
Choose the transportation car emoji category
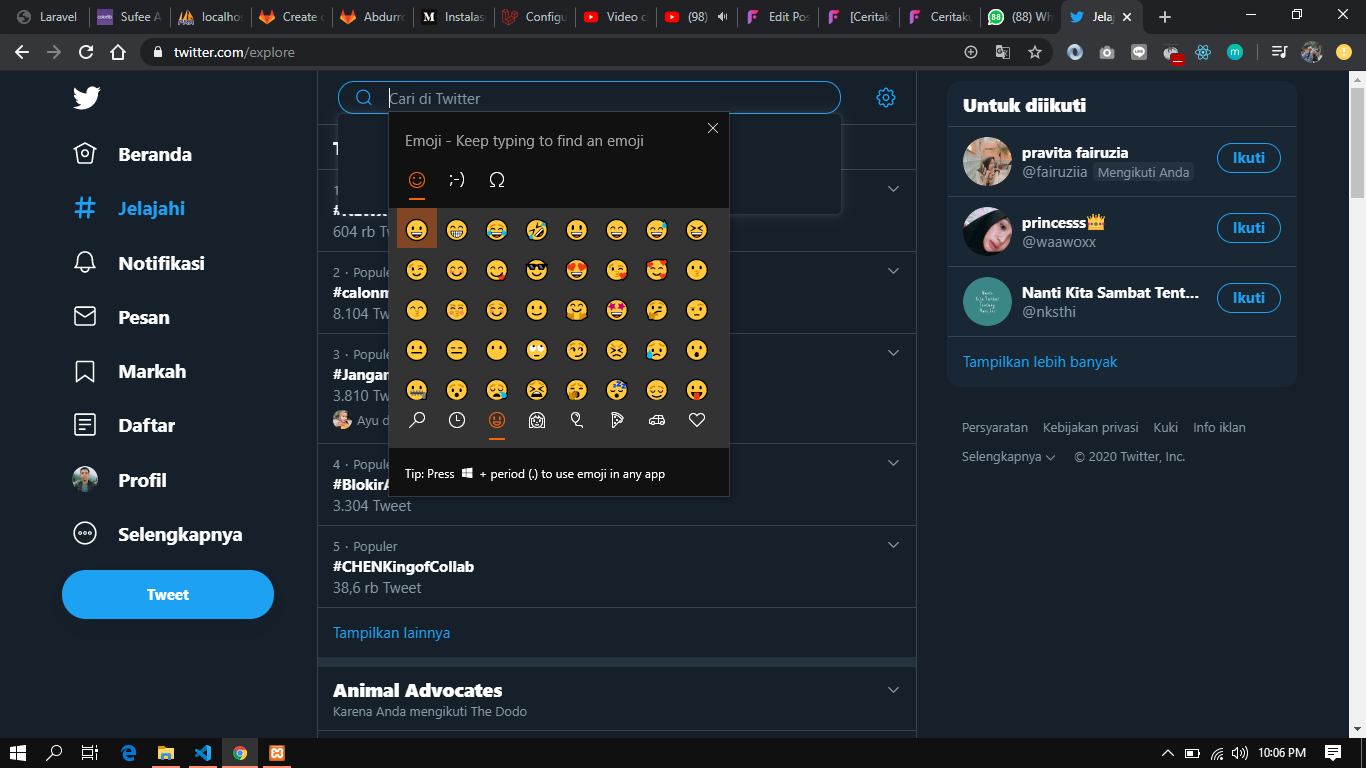[x=657, y=420]
